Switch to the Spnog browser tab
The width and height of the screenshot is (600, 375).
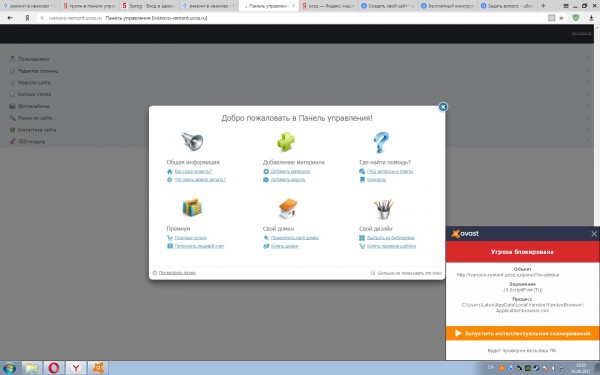click(149, 6)
